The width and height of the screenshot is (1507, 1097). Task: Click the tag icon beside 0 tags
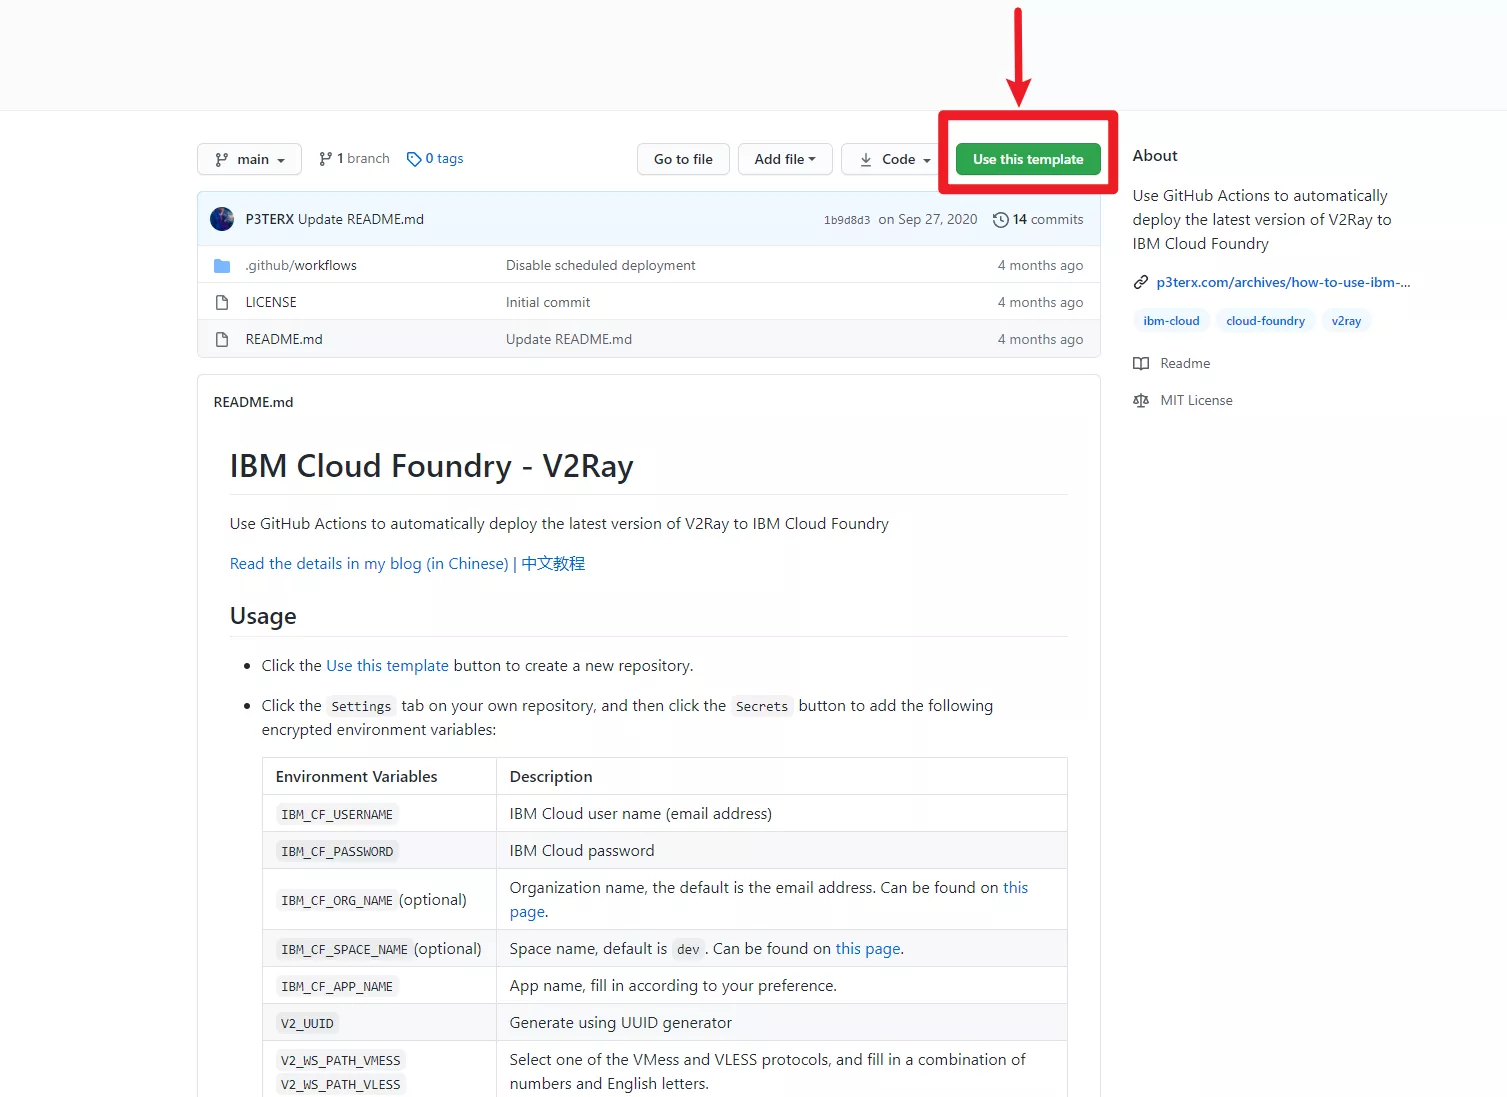point(414,159)
